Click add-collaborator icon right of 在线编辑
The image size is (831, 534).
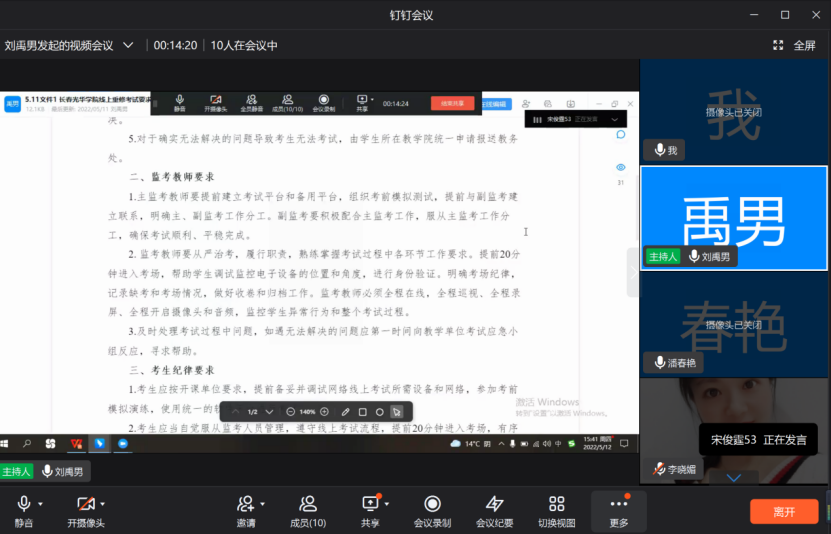(526, 104)
